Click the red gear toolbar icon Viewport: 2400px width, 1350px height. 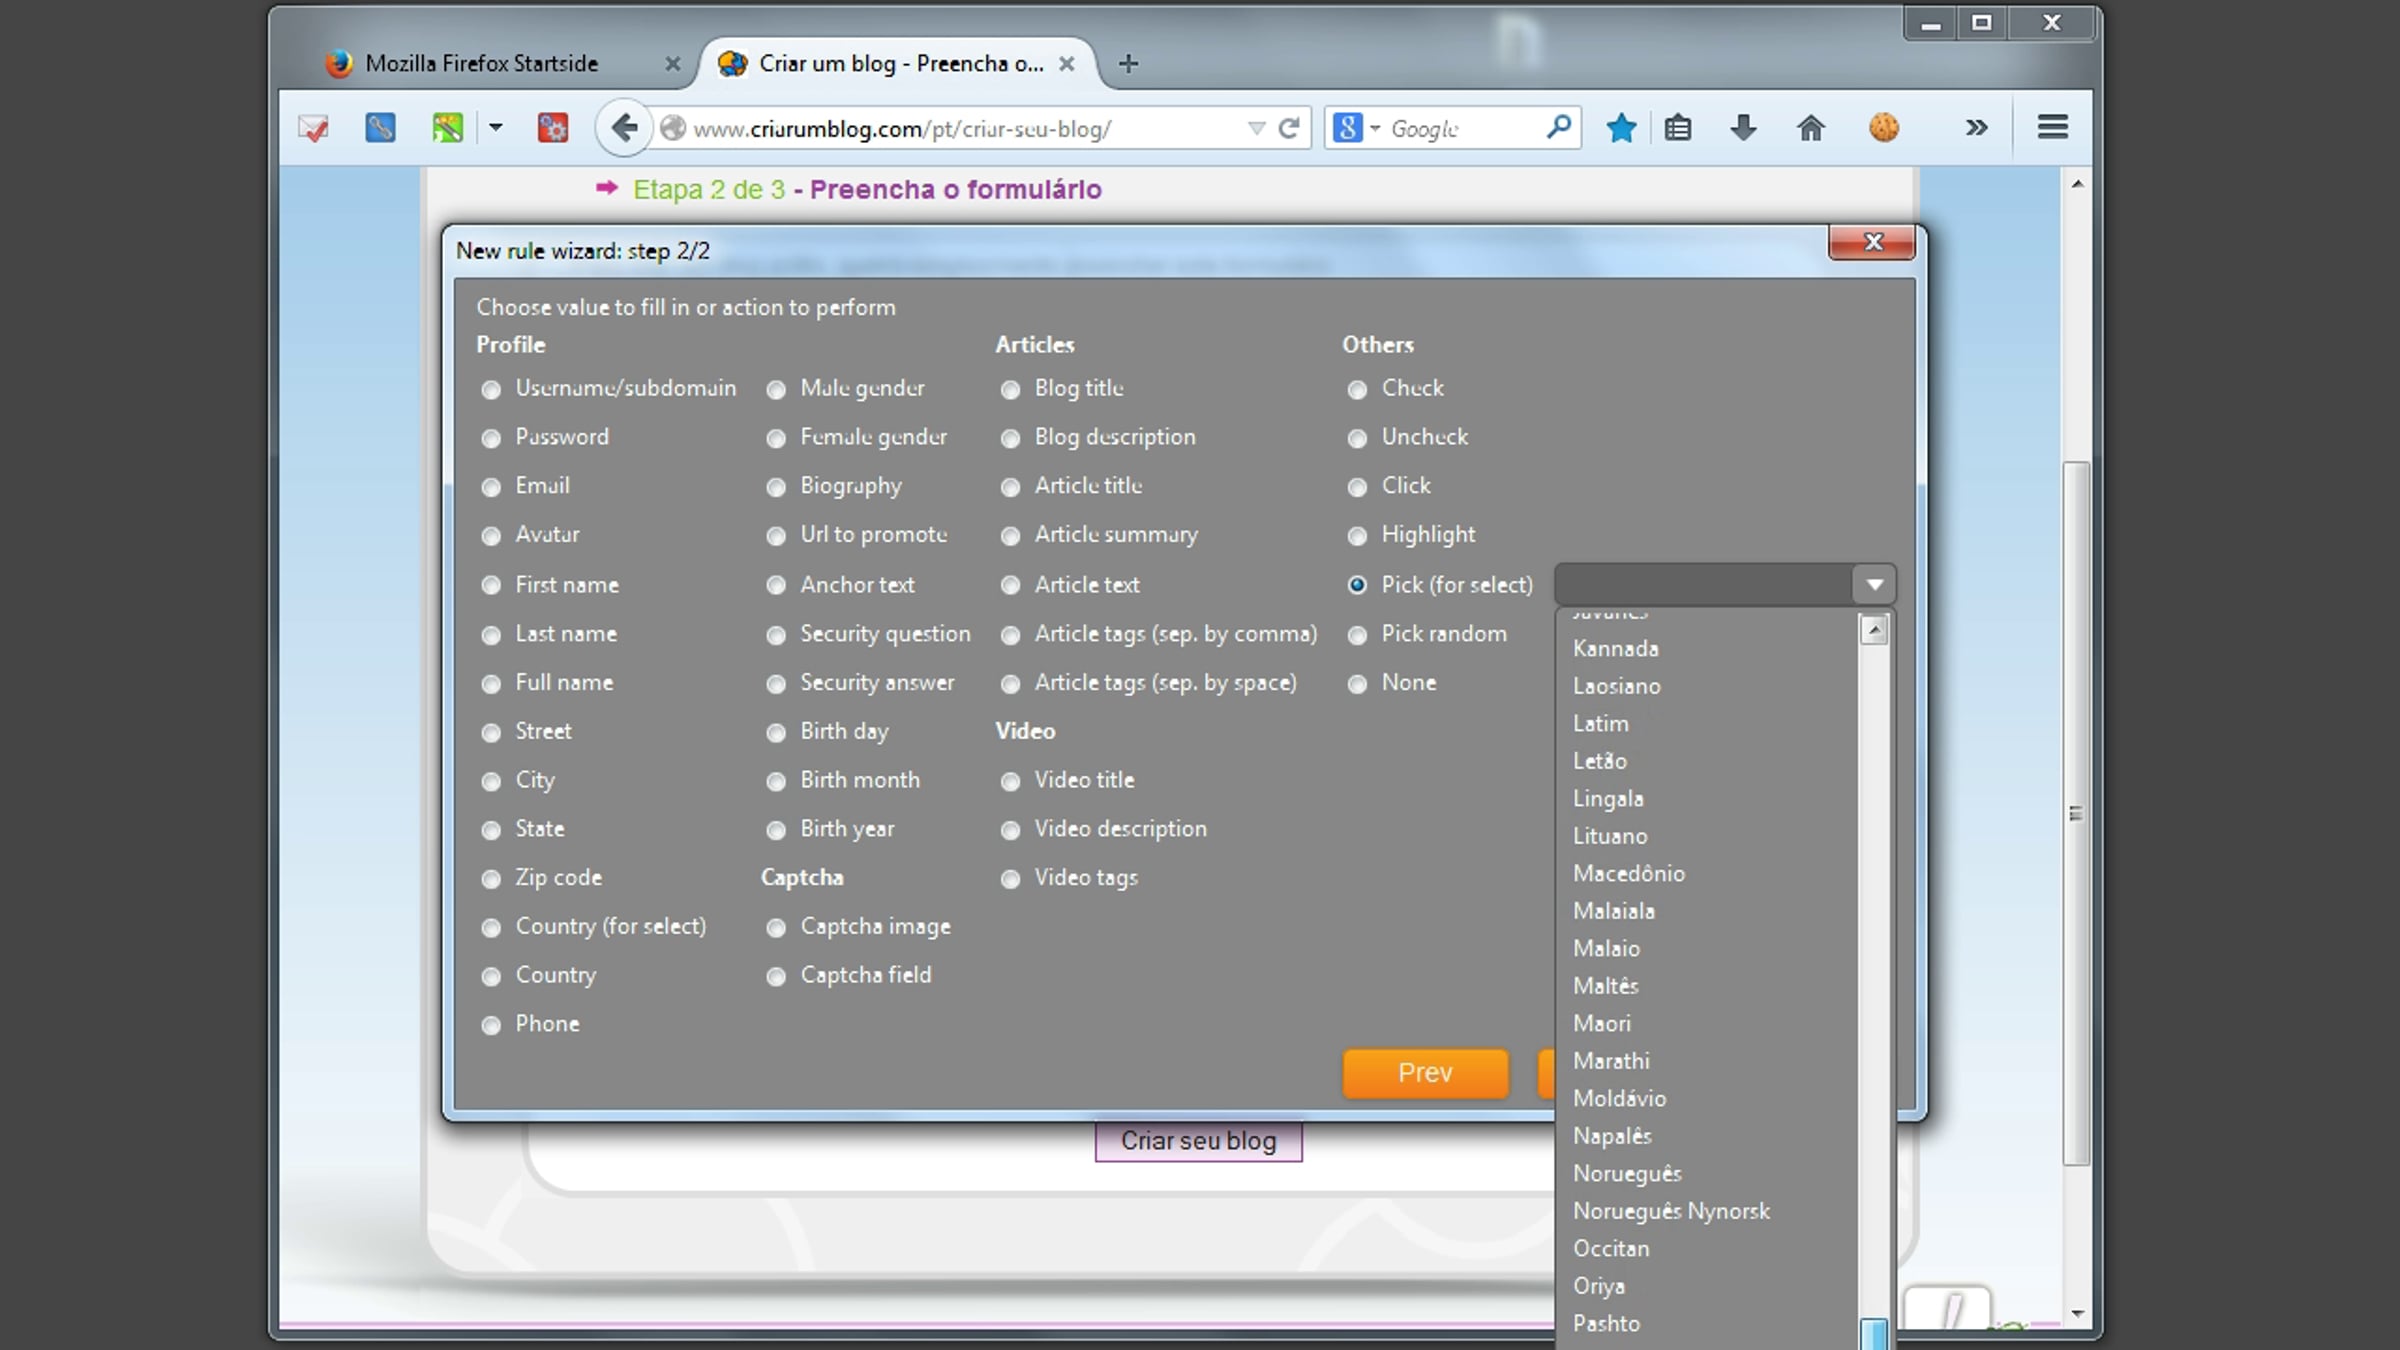point(552,128)
